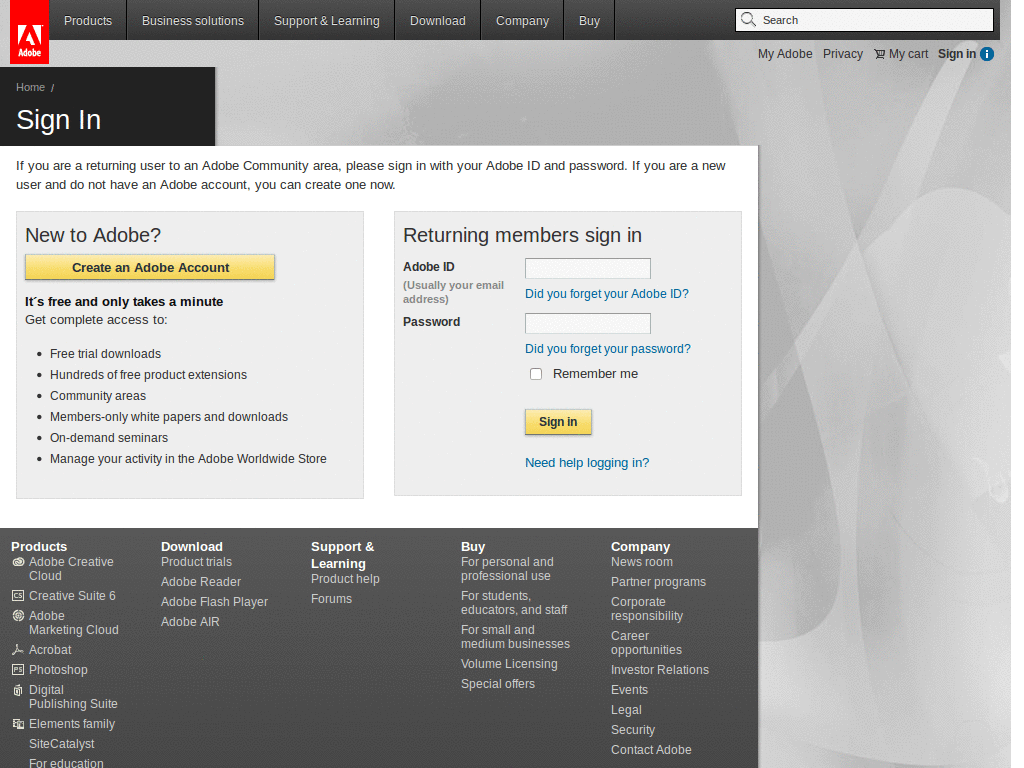Viewport: 1024px width, 768px height.
Task: Open Career opportunities footer link
Action: point(647,643)
